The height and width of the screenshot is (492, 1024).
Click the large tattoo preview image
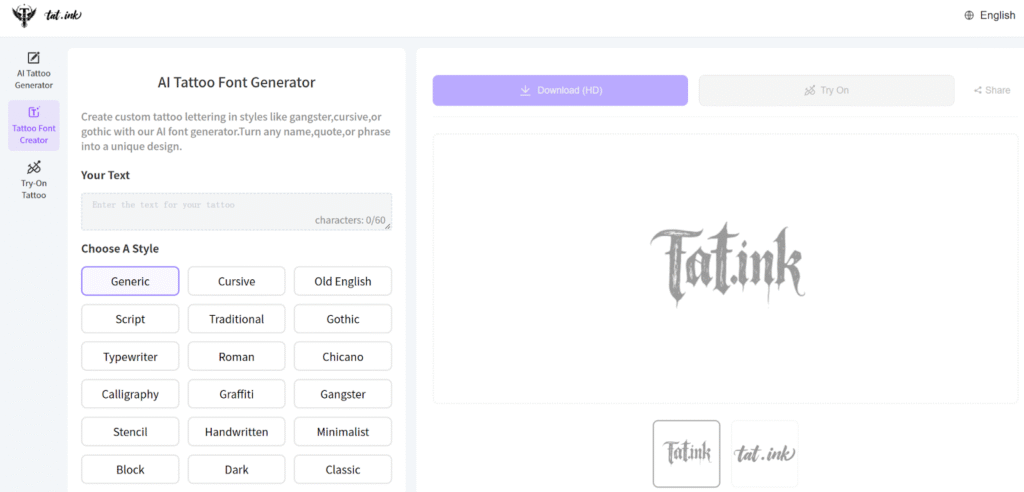726,263
